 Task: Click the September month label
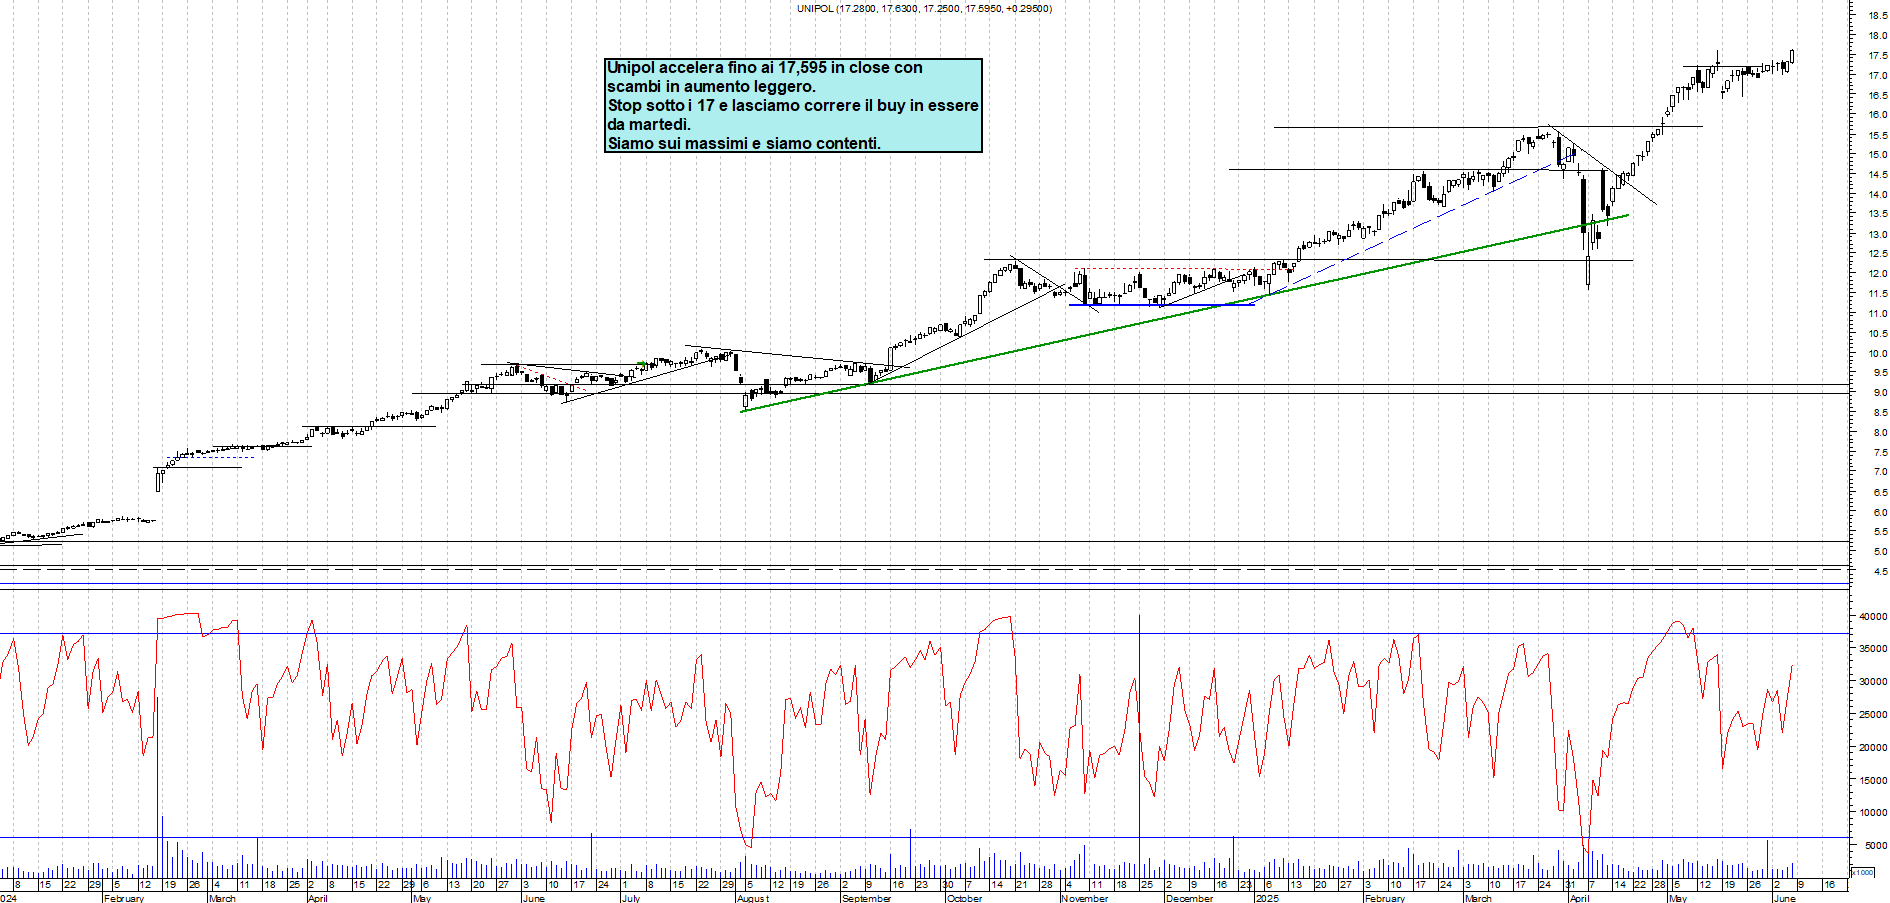866,898
